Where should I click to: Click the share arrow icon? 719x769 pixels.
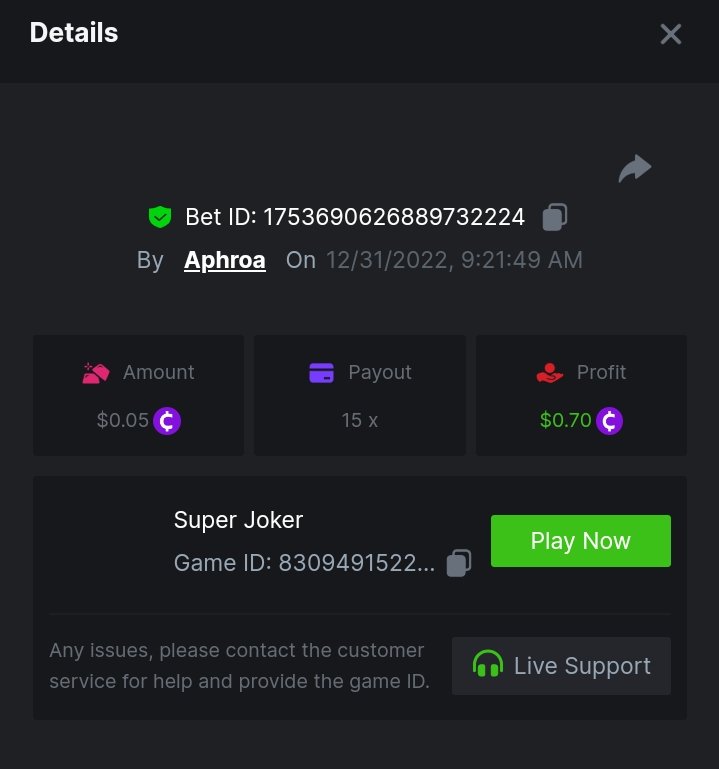[635, 169]
